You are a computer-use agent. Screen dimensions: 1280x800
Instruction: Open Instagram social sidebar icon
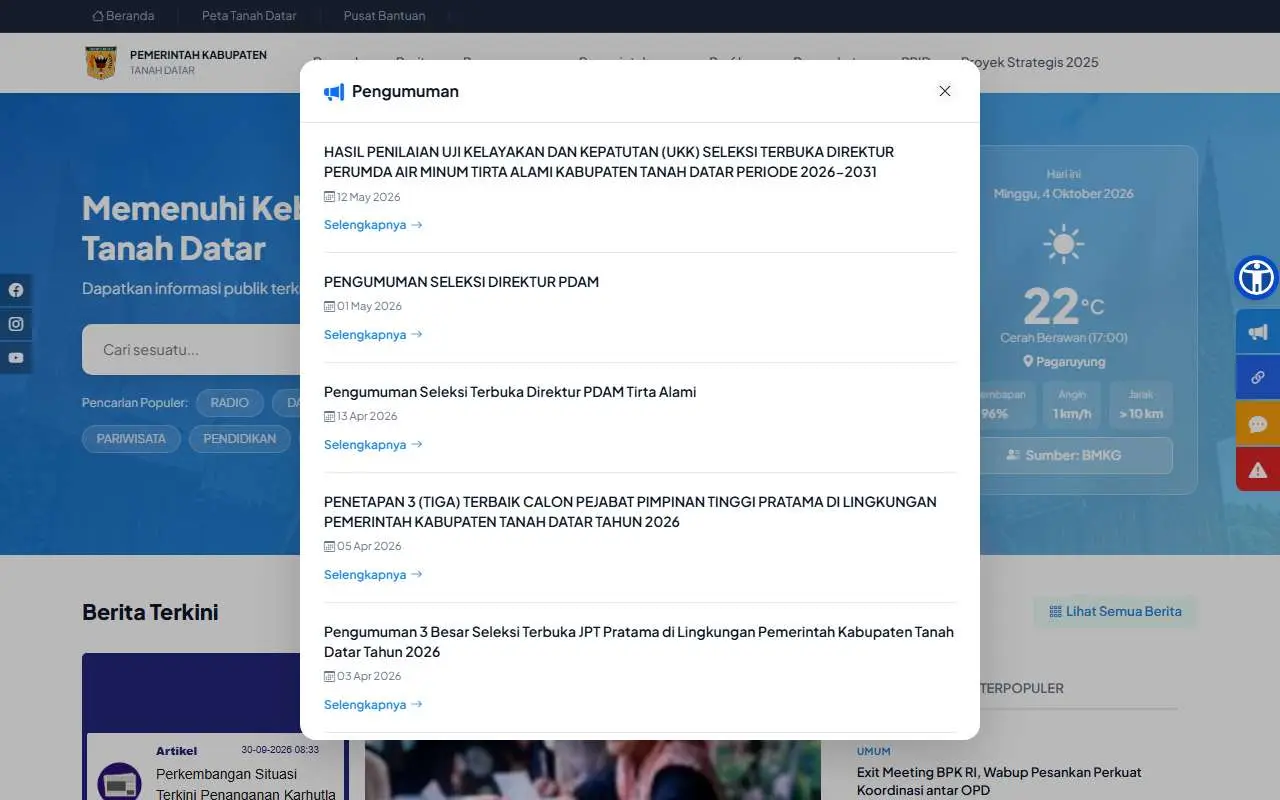[16, 324]
